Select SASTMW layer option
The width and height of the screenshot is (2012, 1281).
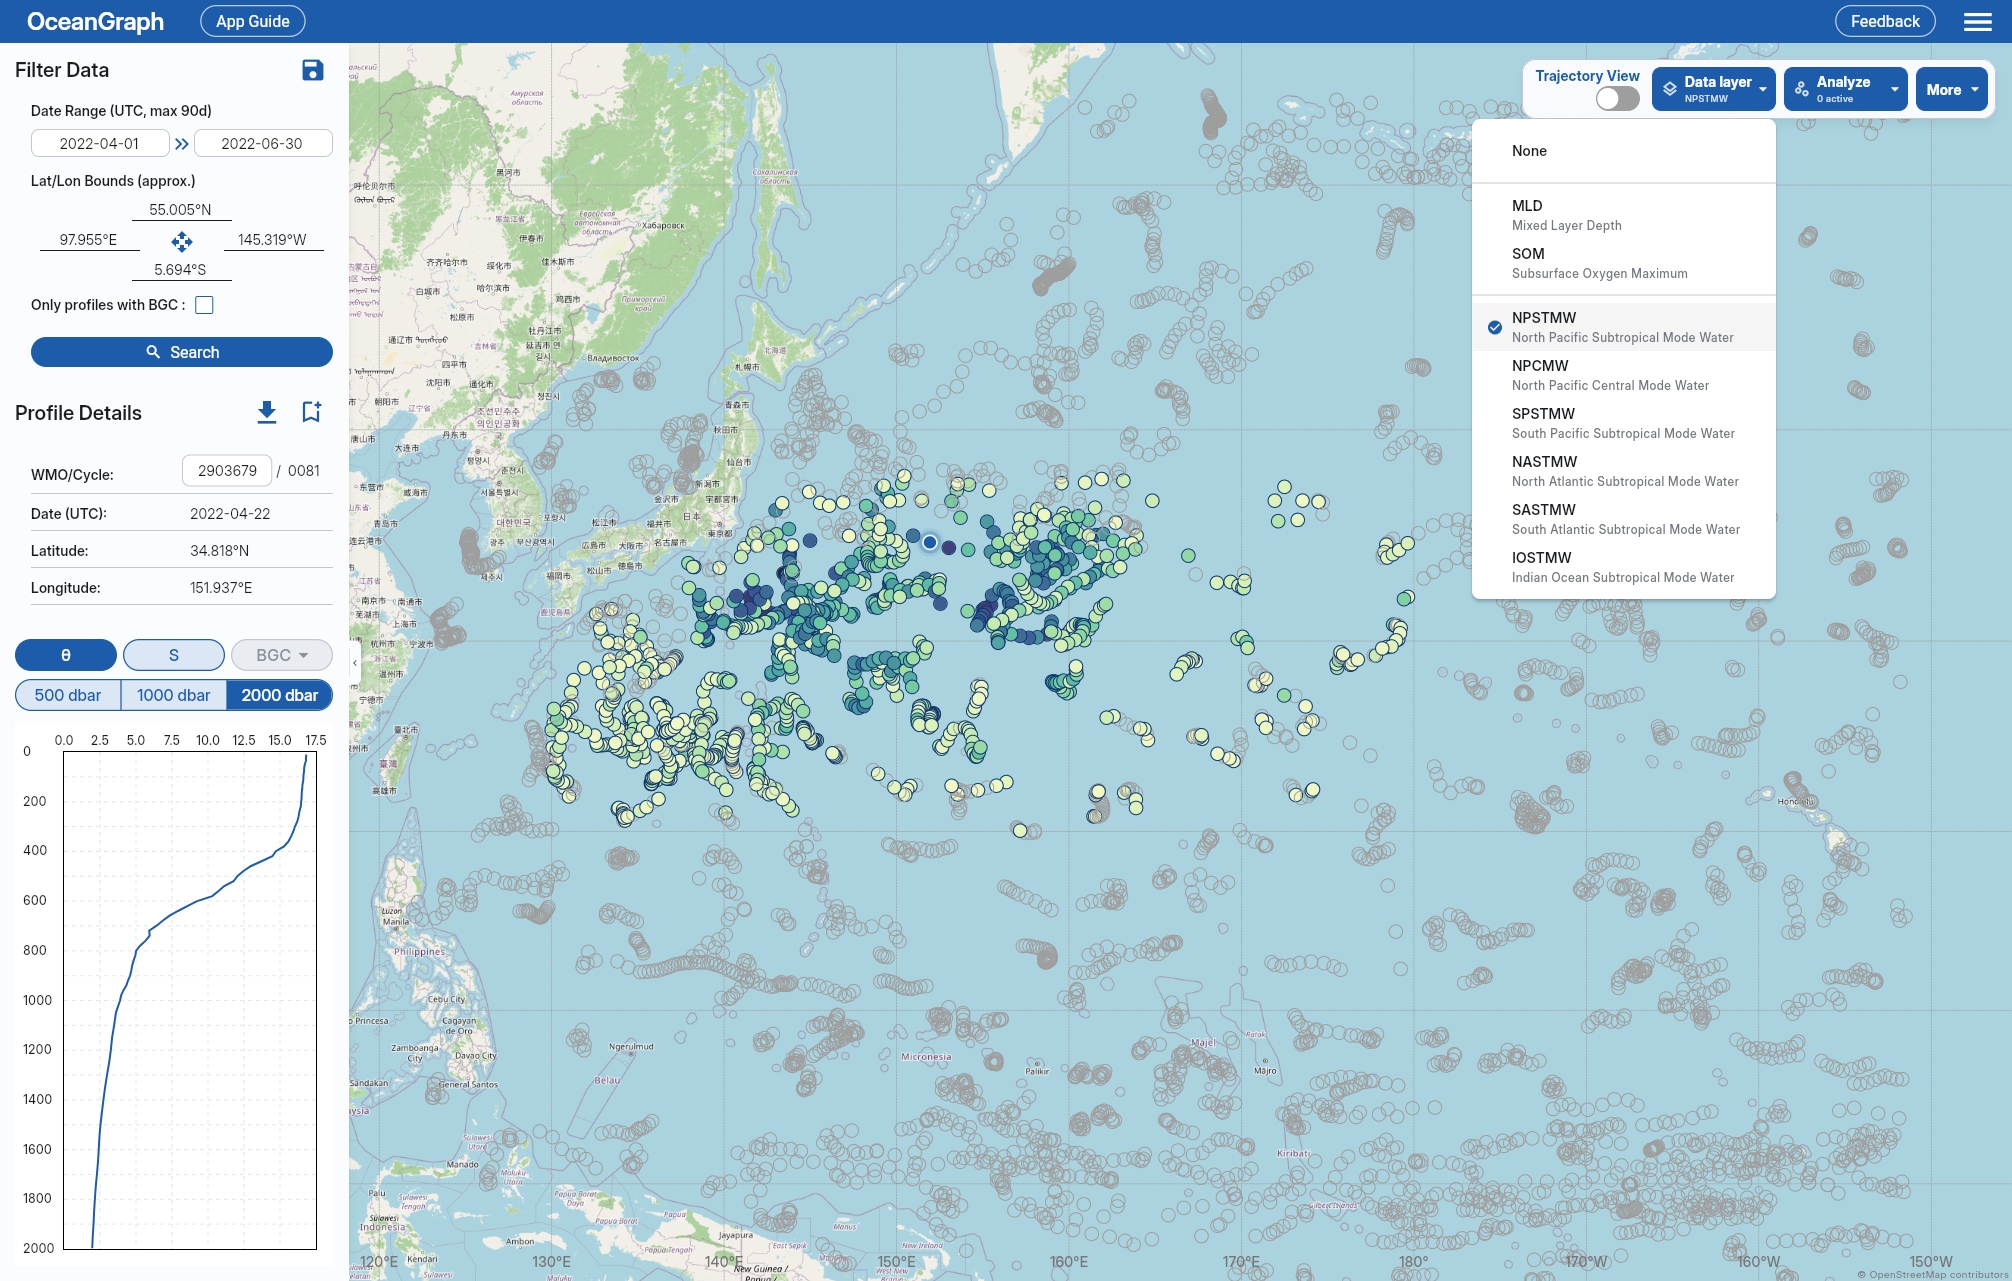pos(1624,519)
